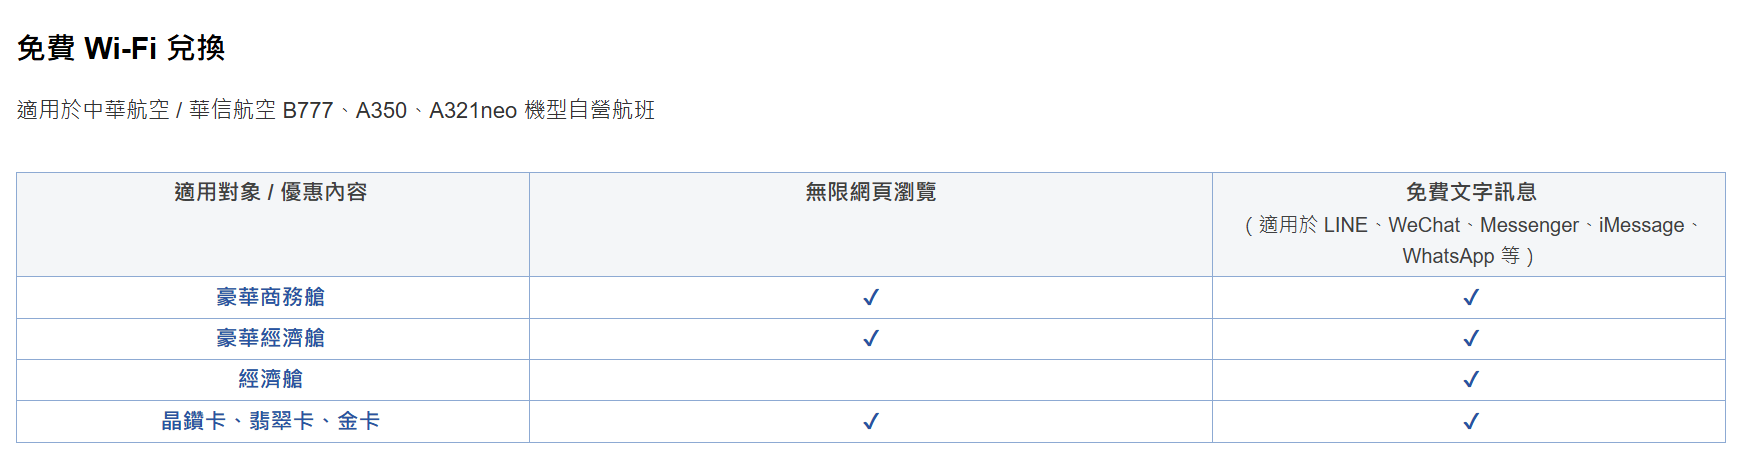Open the 經濟艙 link
The image size is (1748, 459).
271,379
